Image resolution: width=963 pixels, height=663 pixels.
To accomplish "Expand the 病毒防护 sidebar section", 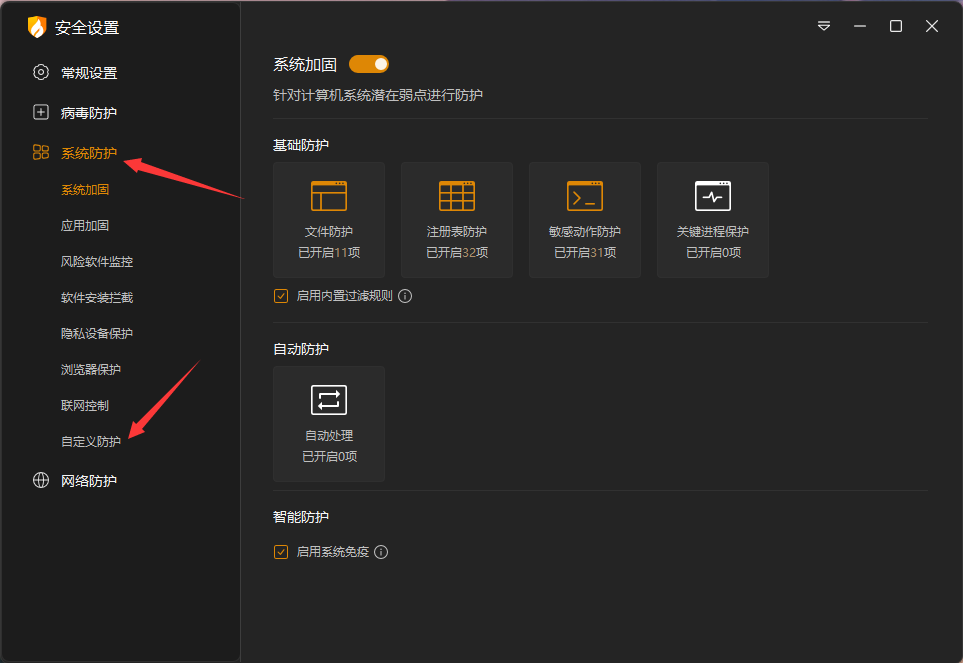I will pyautogui.click(x=88, y=112).
